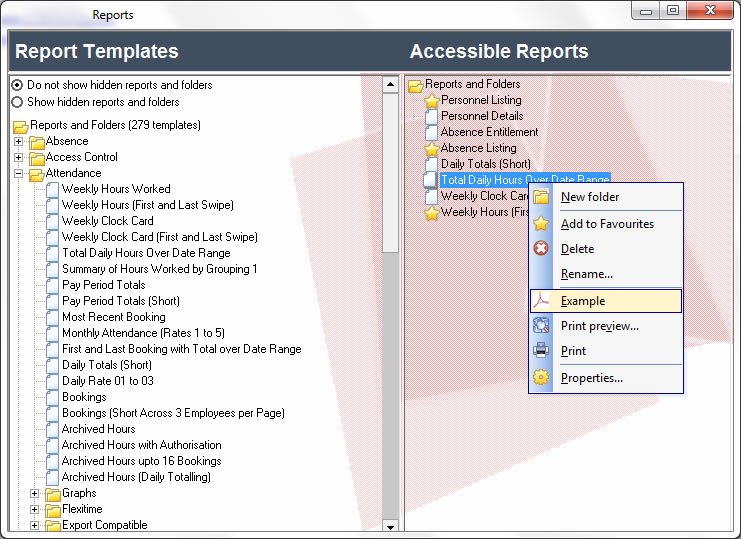
Task: Expand the Graphs folder node
Action: [x=35, y=494]
